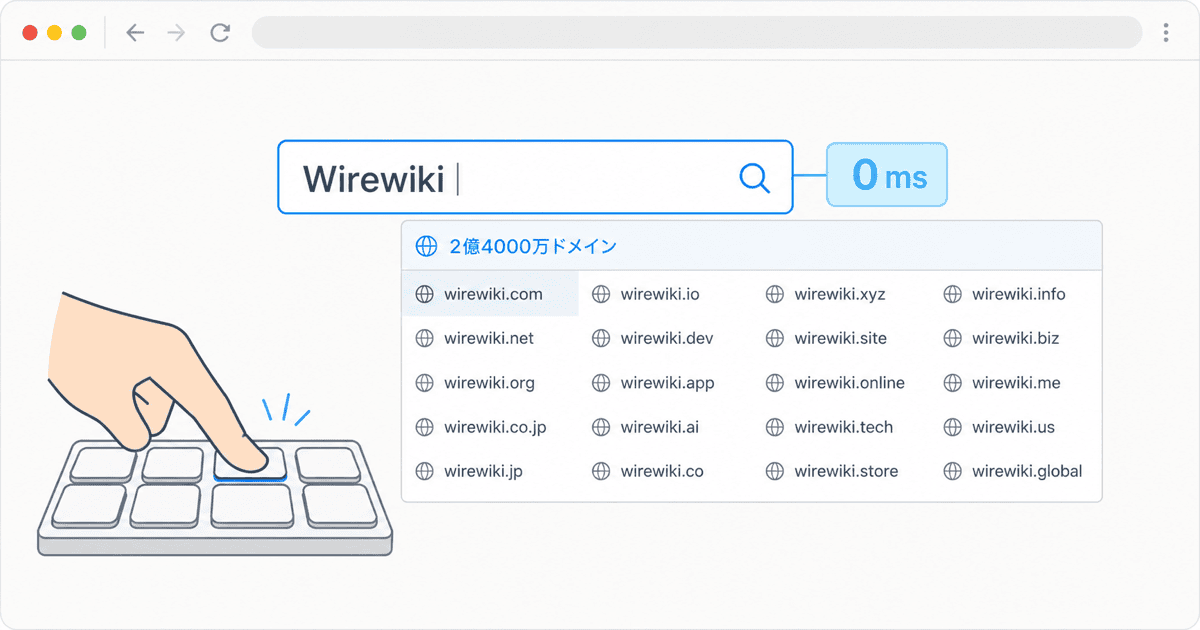Click the globe icon next to wirewiki.online

click(775, 383)
